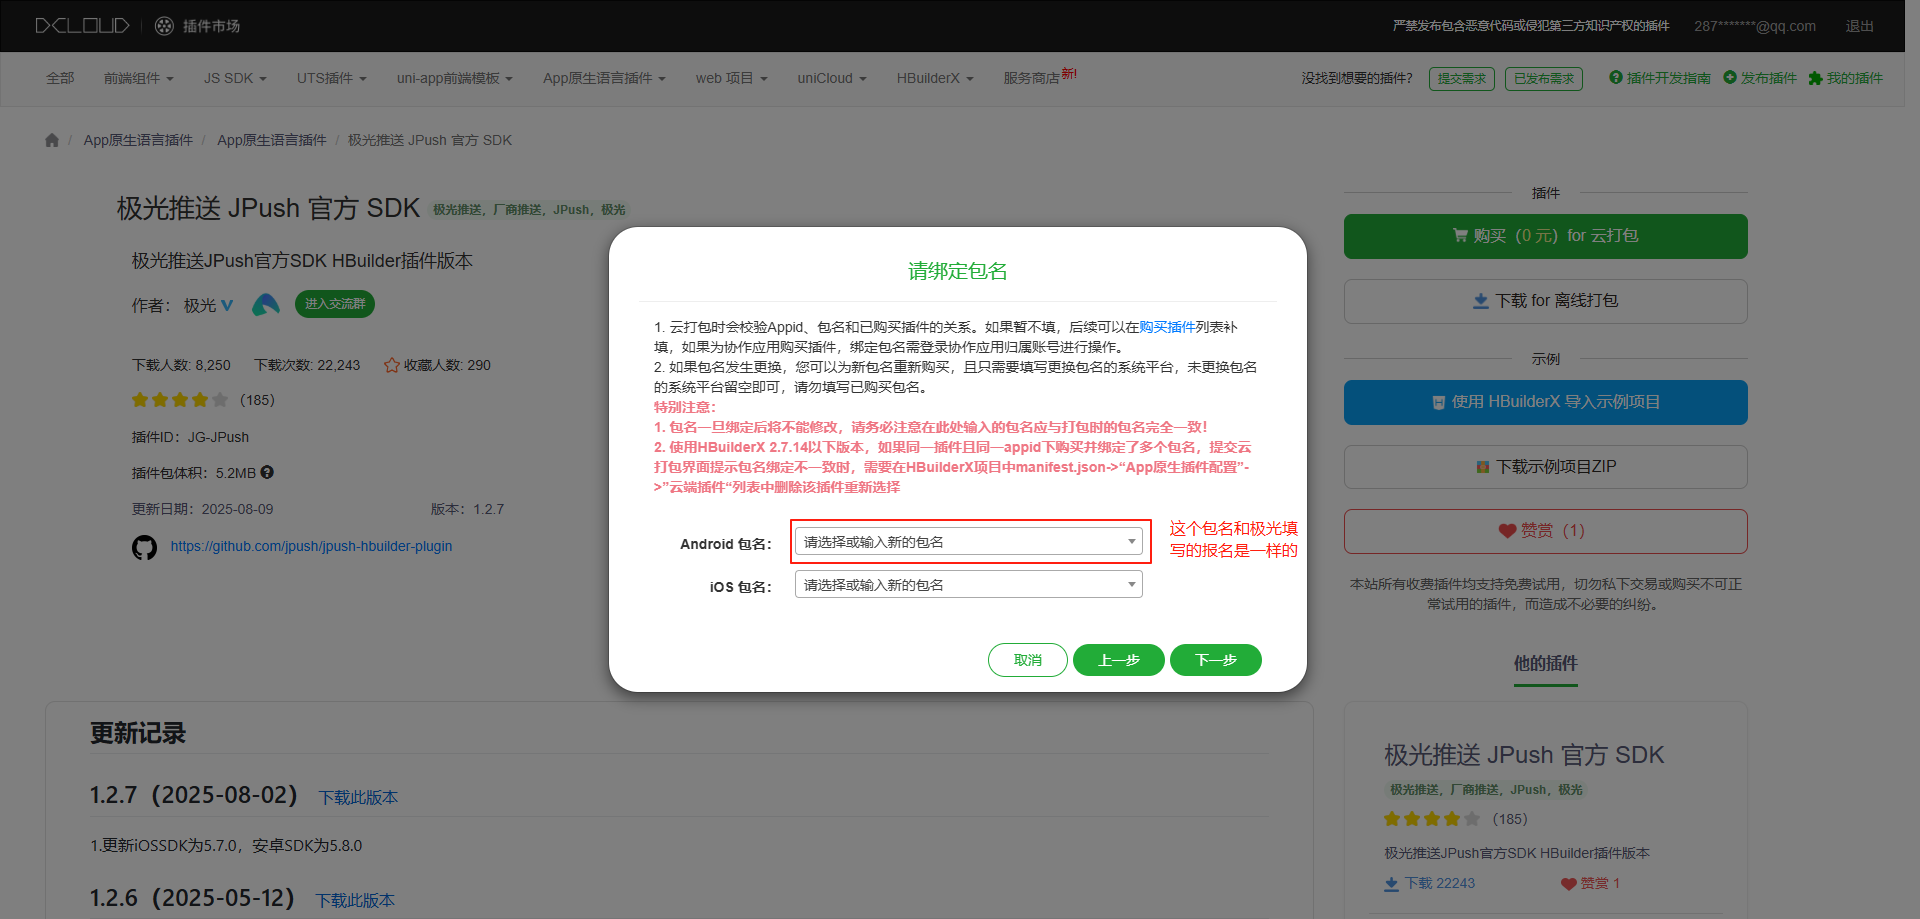Open 插件开发指南 help link
1920x919 pixels.
point(1659,78)
